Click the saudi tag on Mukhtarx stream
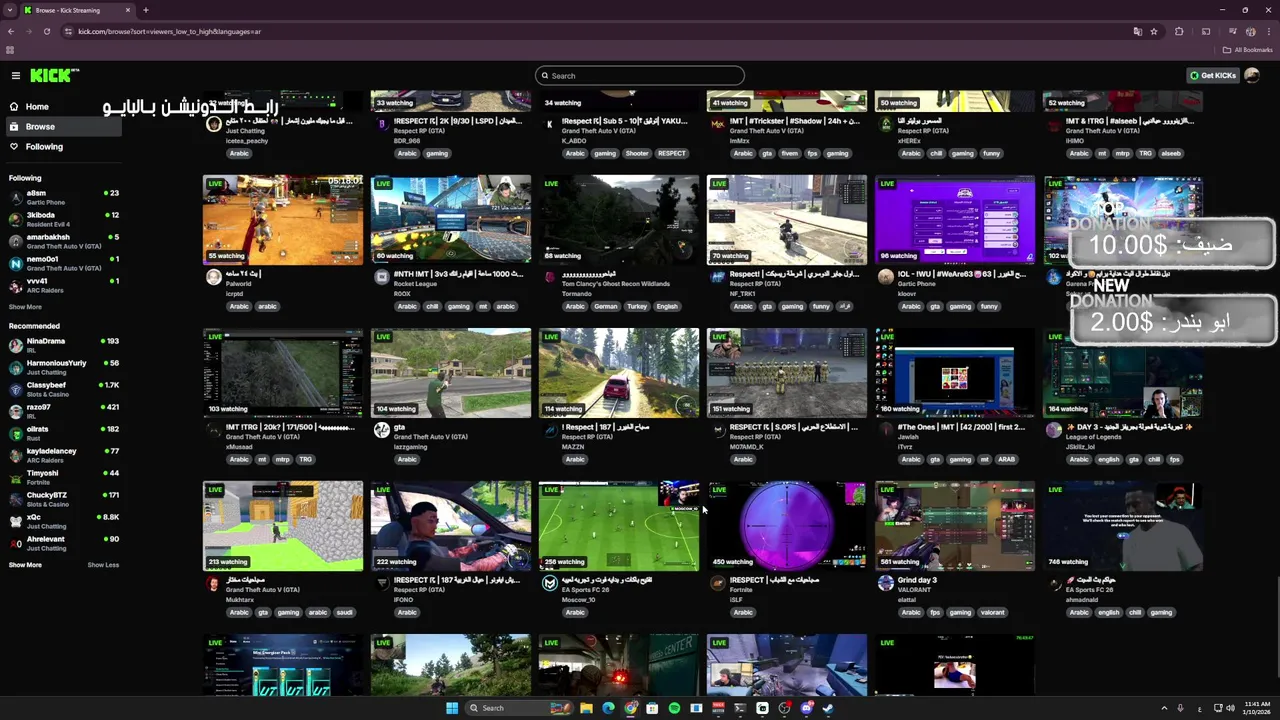Image resolution: width=1280 pixels, height=720 pixels. (344, 612)
